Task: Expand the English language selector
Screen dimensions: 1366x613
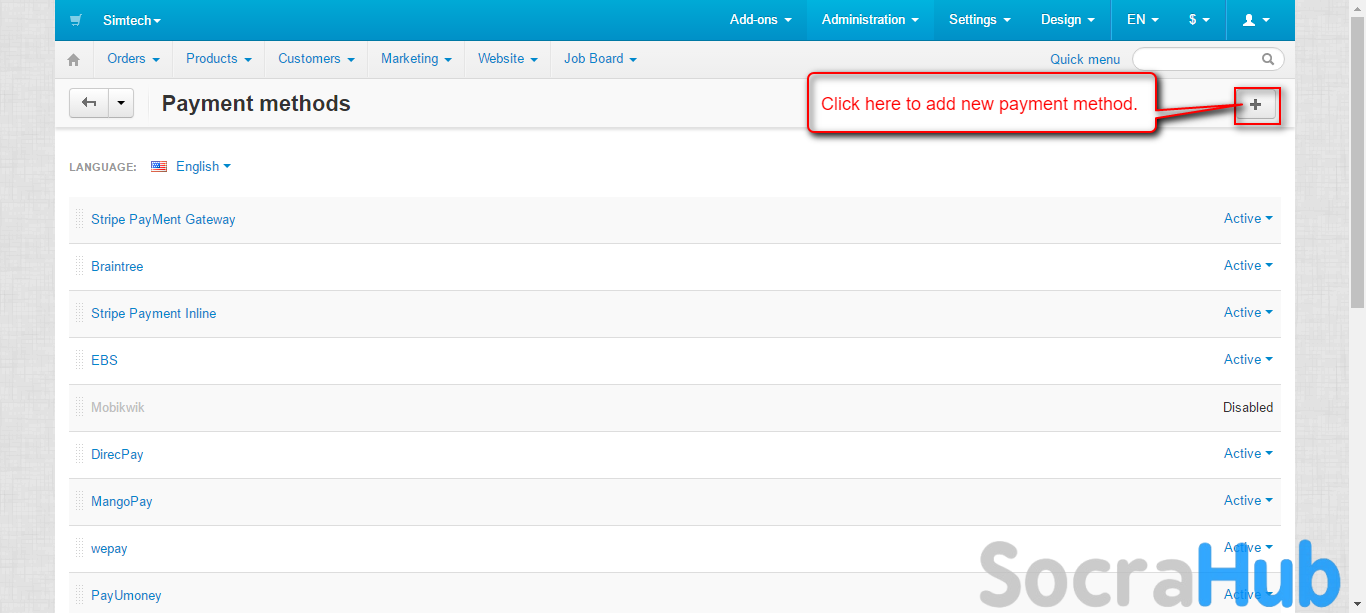Action: click(203, 167)
